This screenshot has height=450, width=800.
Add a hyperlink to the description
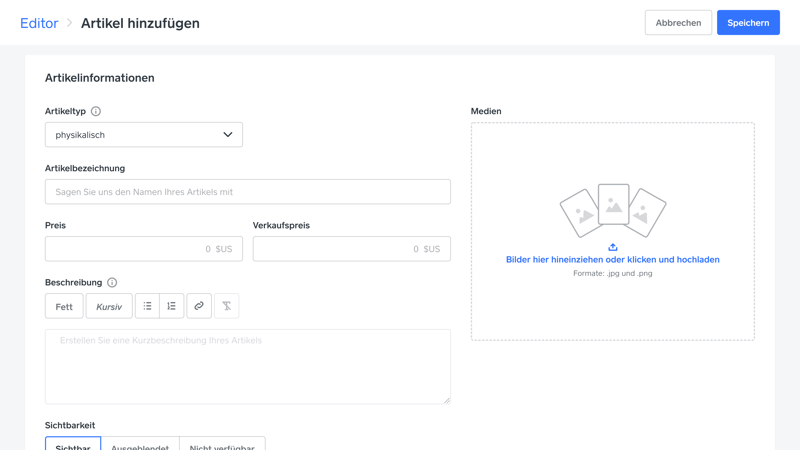point(199,306)
